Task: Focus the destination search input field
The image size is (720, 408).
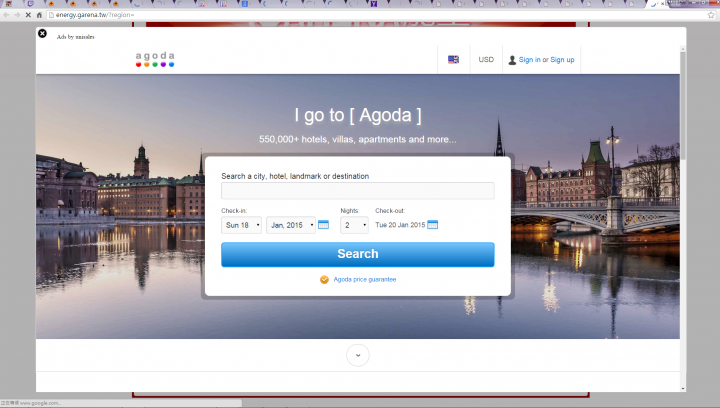Action: pyautogui.click(x=358, y=190)
